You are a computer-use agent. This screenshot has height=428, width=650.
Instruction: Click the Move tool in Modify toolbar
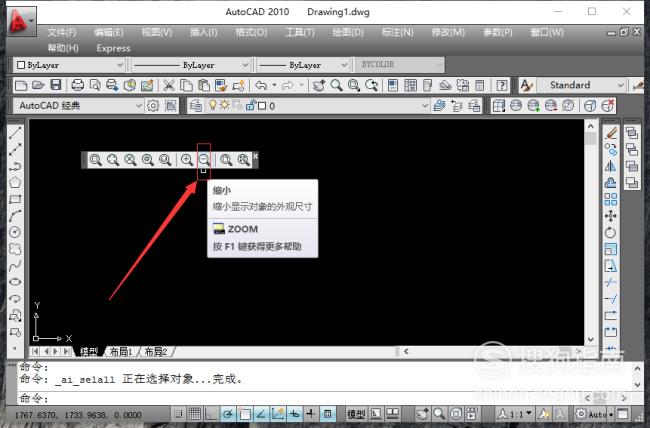[x=611, y=216]
